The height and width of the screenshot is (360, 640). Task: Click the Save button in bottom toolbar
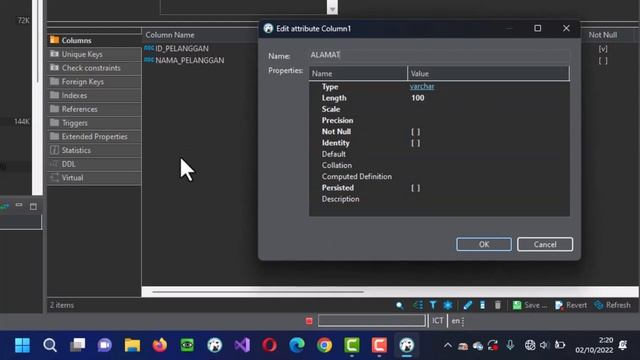click(530, 305)
